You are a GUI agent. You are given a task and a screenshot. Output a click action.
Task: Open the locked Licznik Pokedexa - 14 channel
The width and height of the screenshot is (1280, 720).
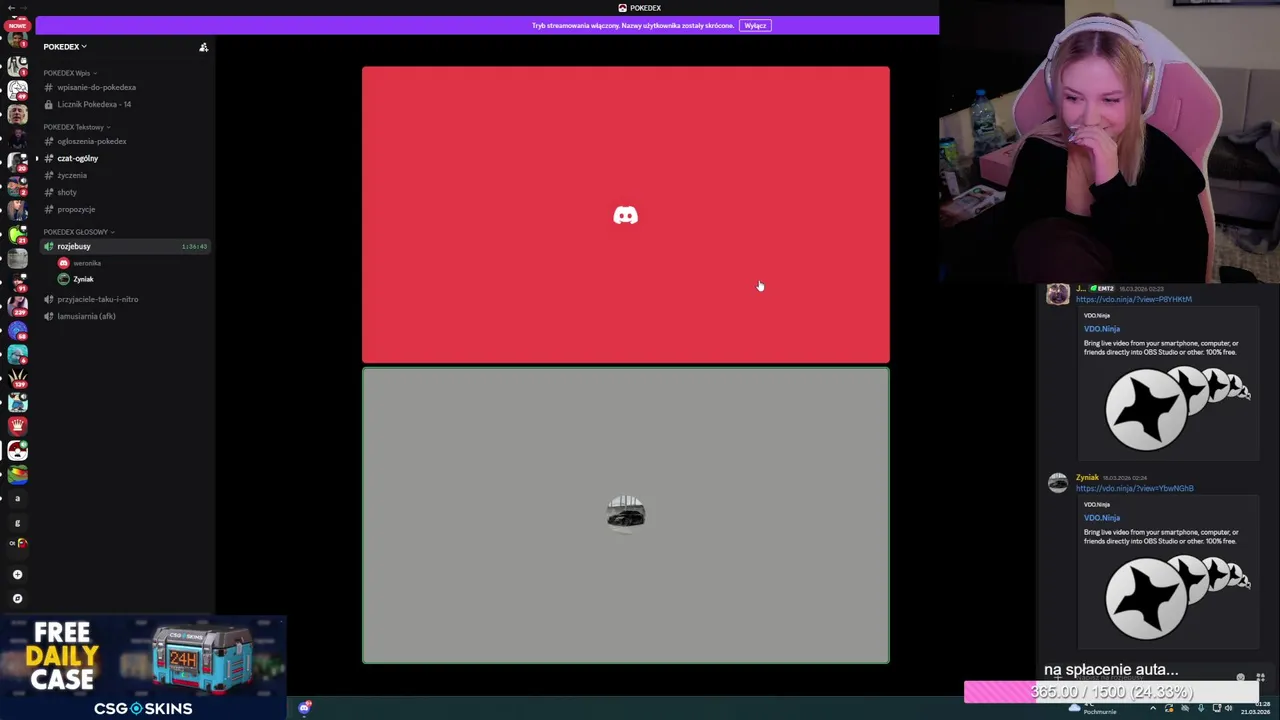pyautogui.click(x=125, y=104)
